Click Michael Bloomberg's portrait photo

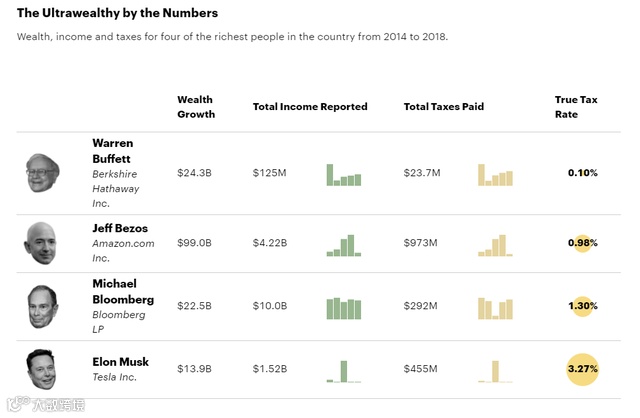click(42, 306)
